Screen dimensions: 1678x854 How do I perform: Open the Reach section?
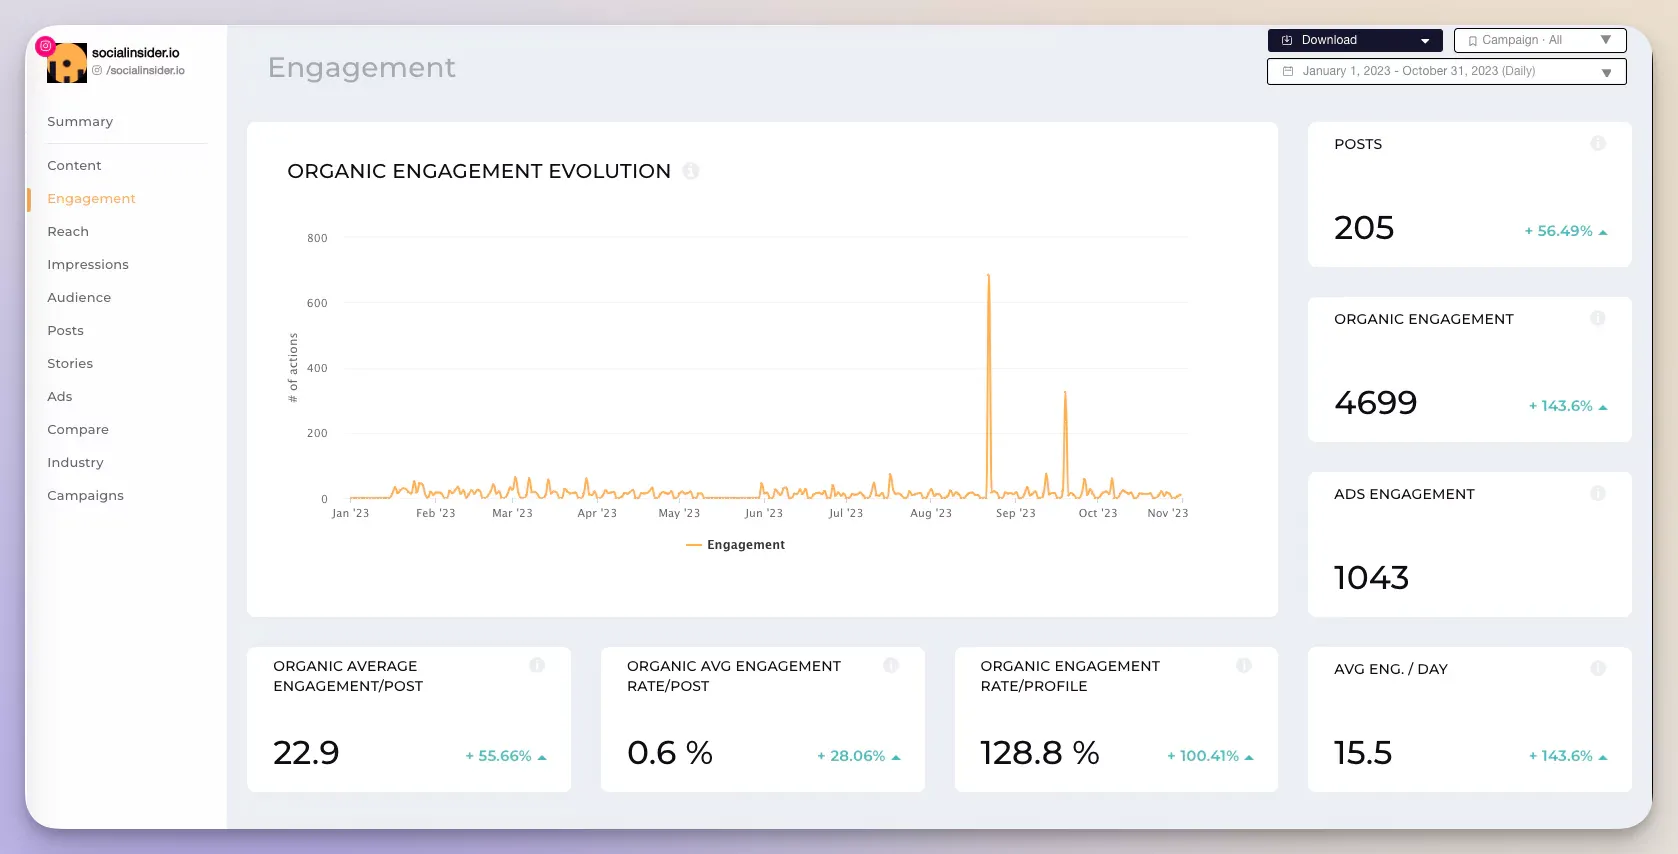pos(68,232)
